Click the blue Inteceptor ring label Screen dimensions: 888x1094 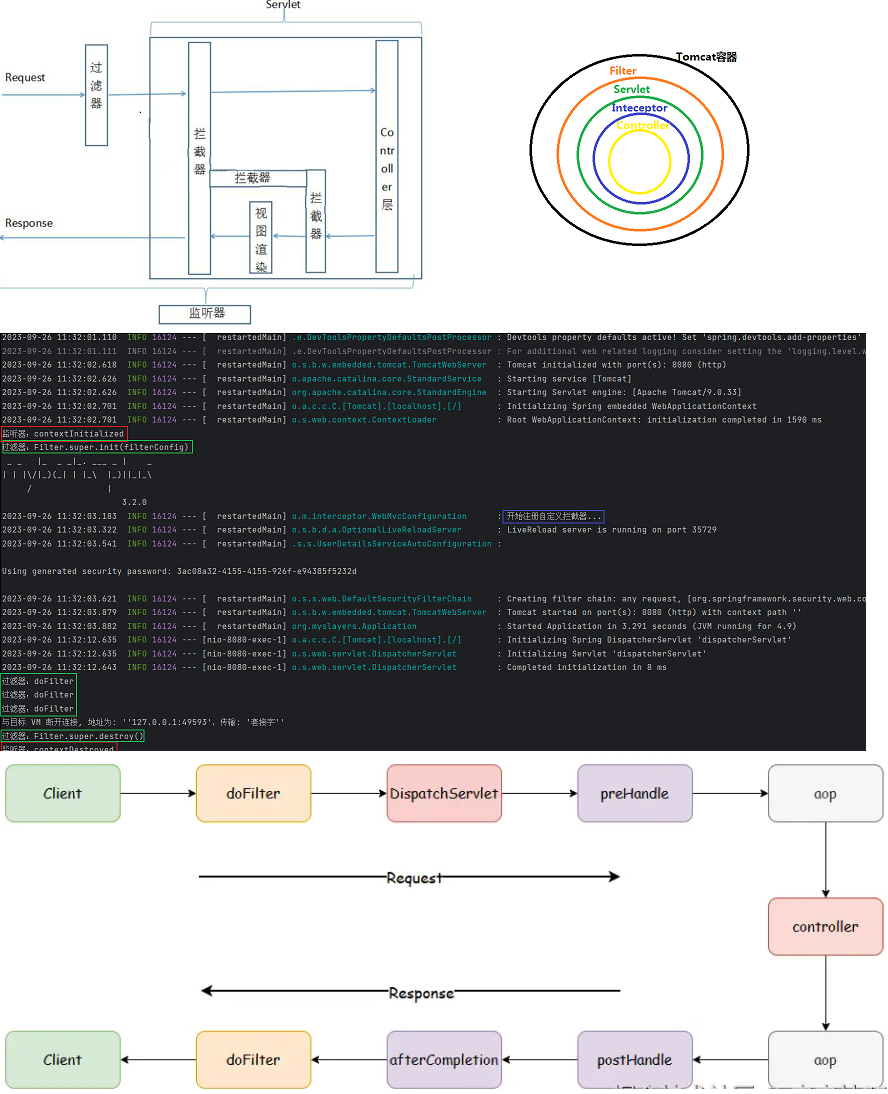pos(639,108)
